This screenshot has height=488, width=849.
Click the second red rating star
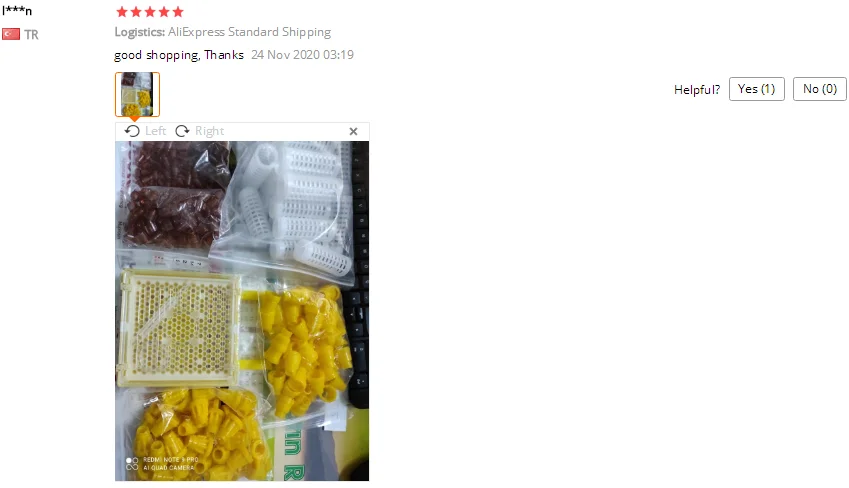pyautogui.click(x=136, y=11)
